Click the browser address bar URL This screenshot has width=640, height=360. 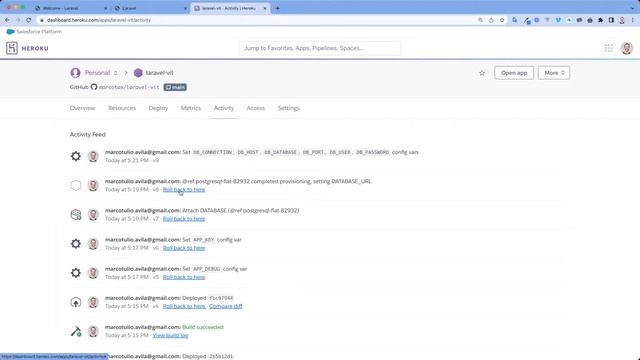[99, 20]
